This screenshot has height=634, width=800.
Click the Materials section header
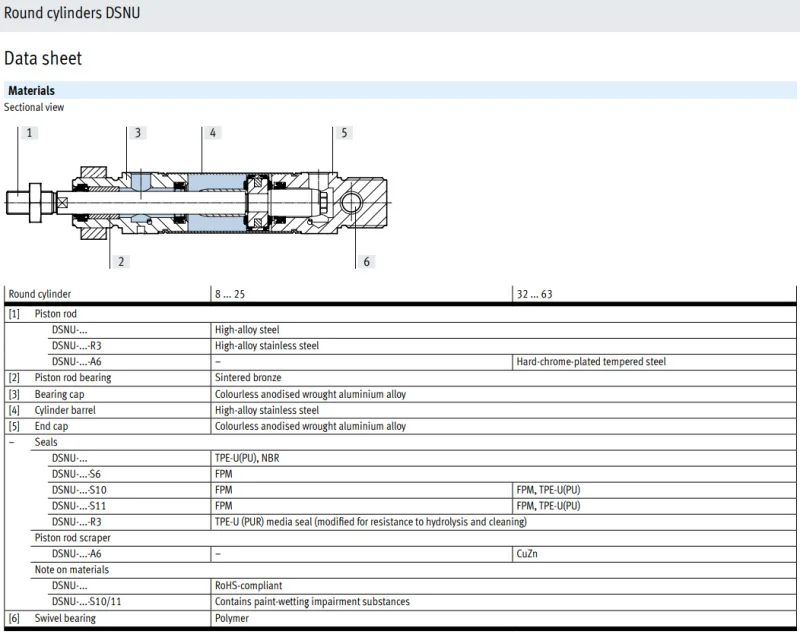(x=31, y=90)
